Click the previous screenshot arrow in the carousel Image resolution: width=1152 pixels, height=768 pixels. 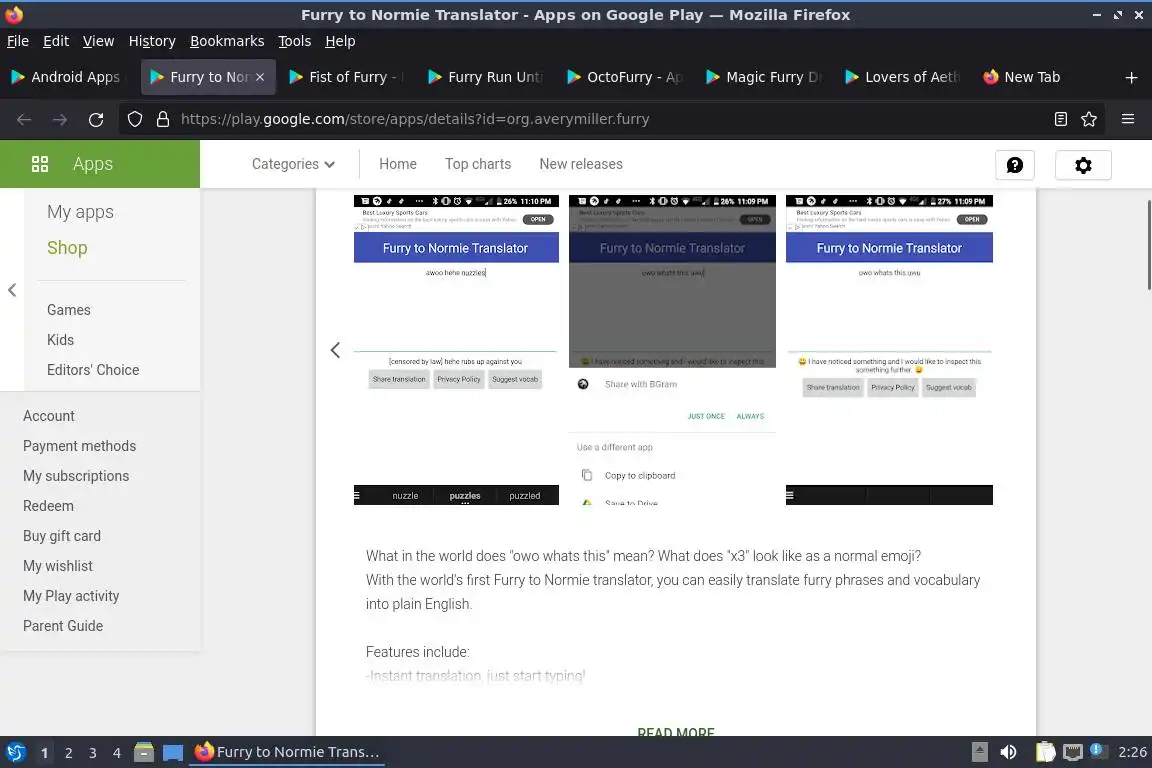coord(335,350)
